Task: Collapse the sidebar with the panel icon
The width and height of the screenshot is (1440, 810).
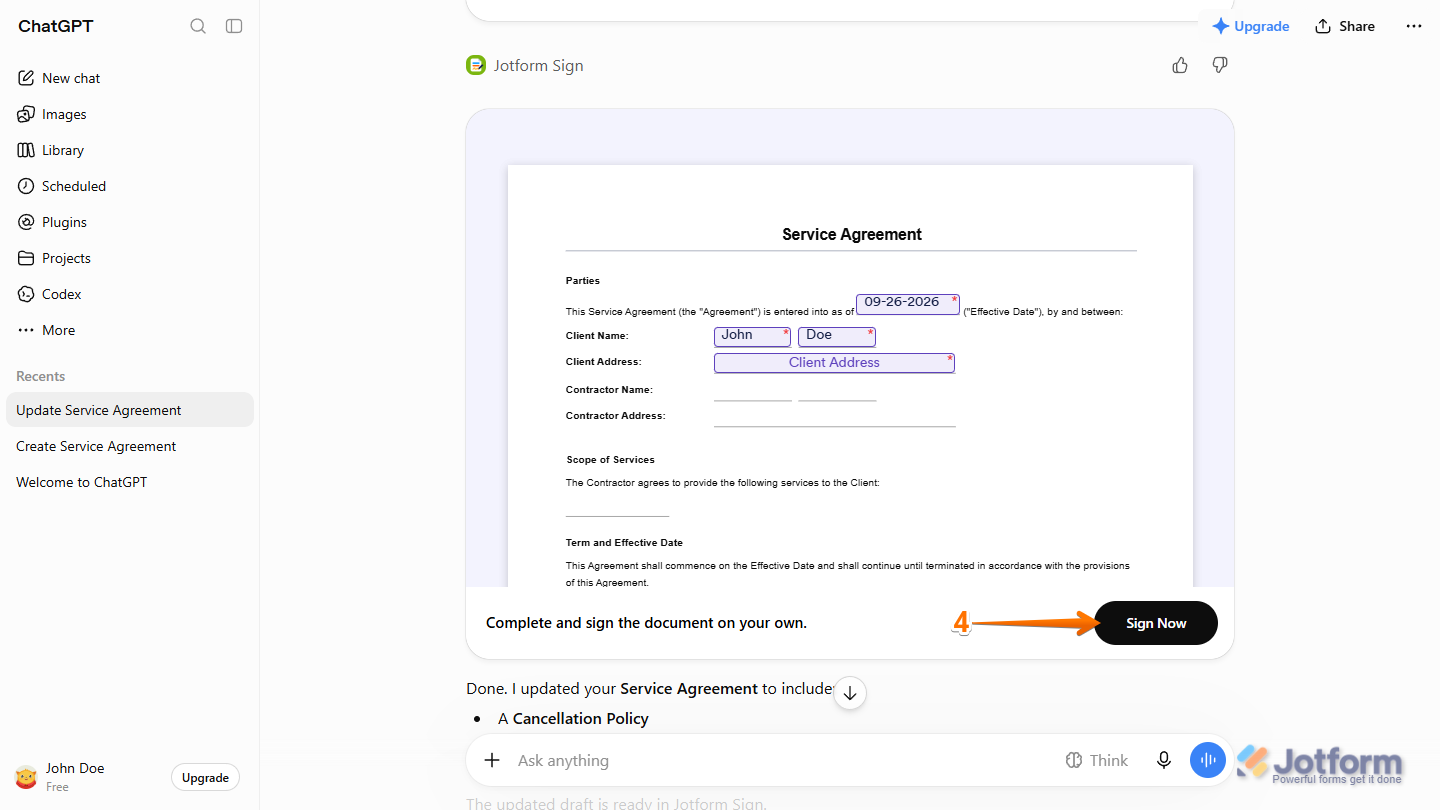Action: coord(234,26)
